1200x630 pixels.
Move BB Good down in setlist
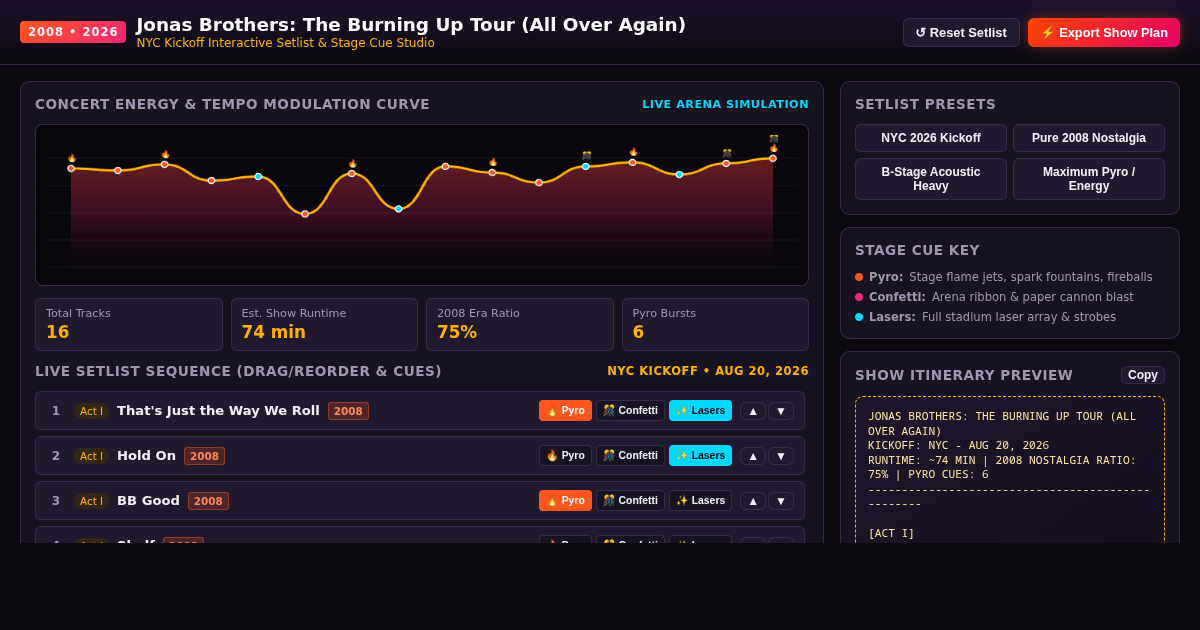coord(781,501)
